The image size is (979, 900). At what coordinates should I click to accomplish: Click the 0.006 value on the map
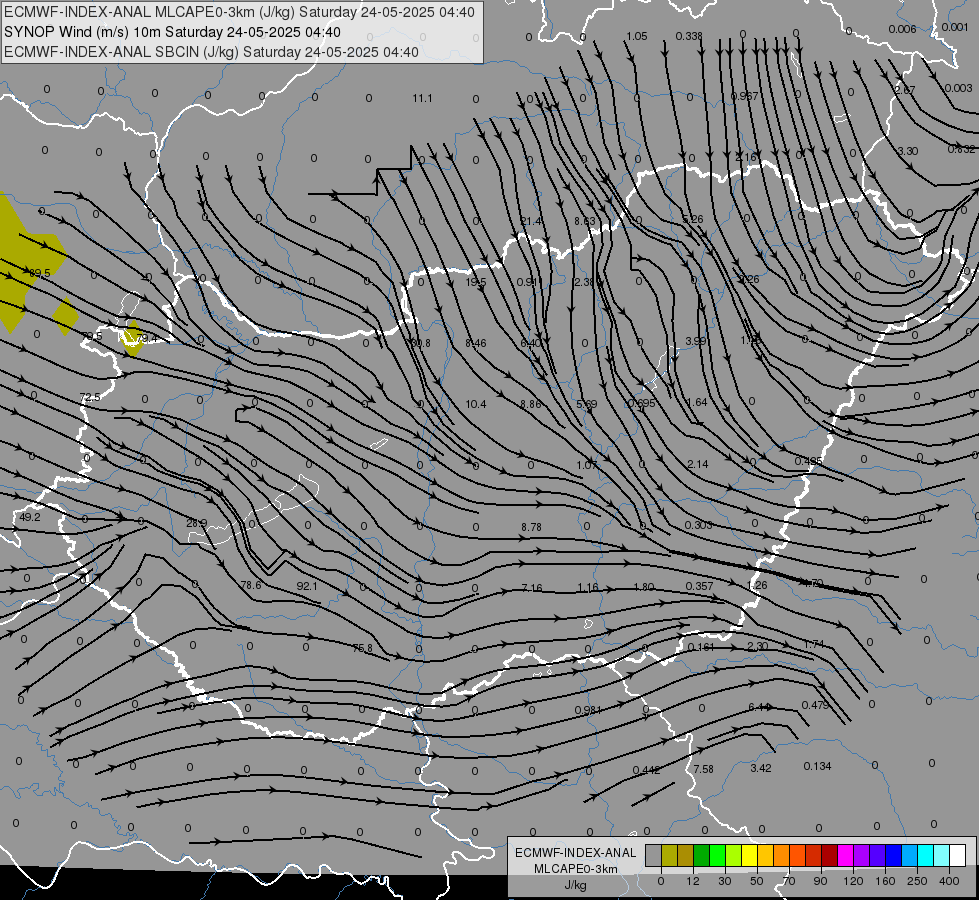coord(902,29)
